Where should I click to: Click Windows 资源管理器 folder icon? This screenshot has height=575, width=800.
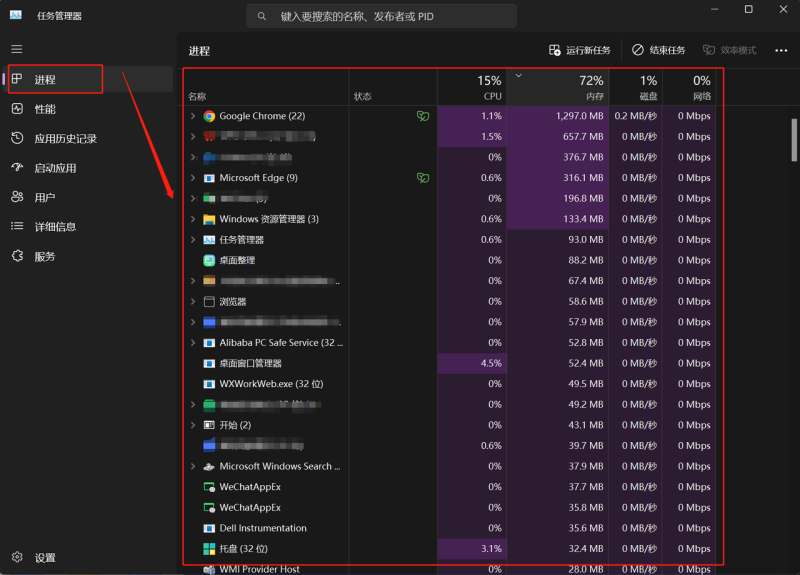click(209, 219)
